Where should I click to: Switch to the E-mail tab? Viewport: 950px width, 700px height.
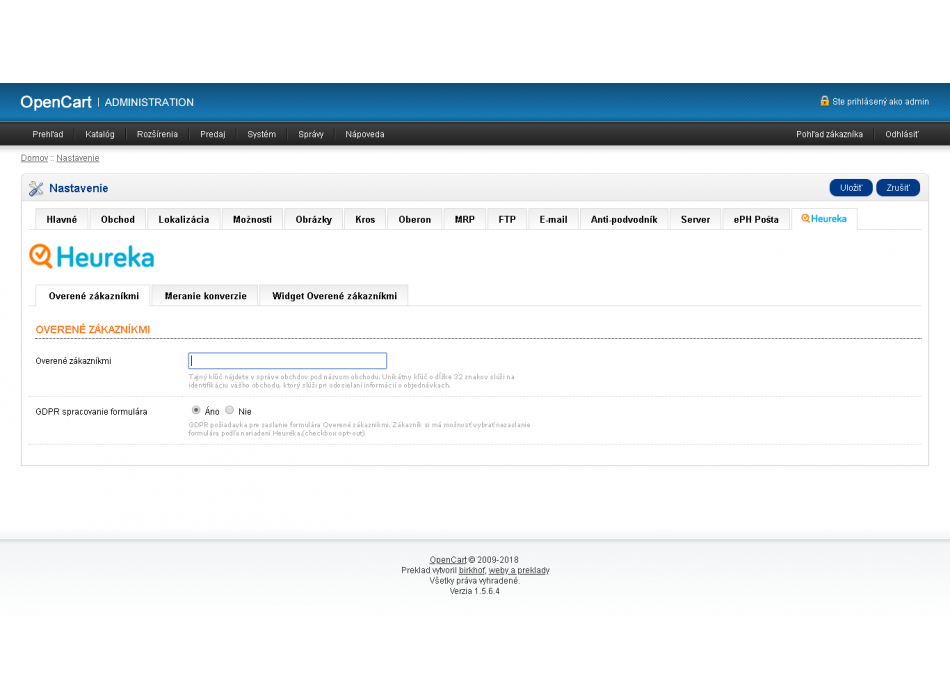point(554,219)
